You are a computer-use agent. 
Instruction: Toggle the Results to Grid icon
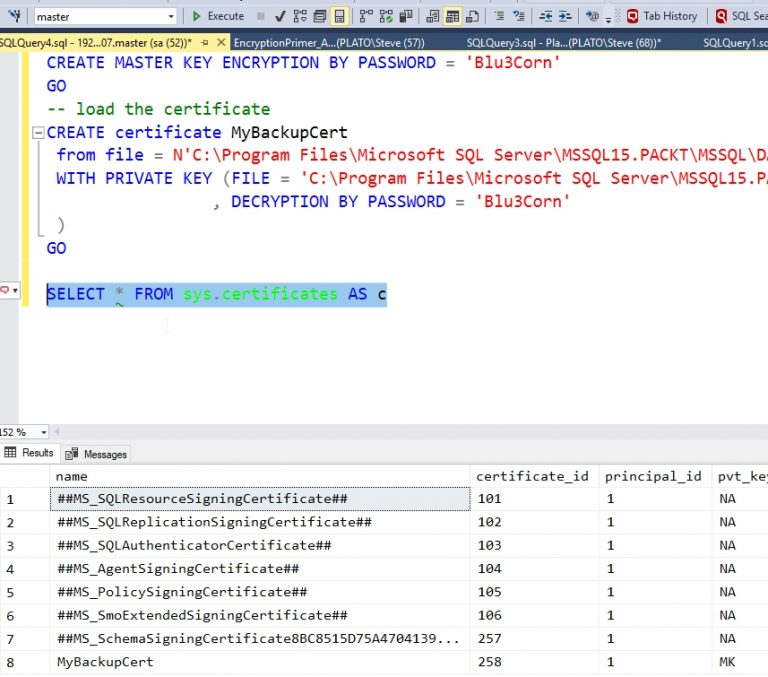point(452,16)
